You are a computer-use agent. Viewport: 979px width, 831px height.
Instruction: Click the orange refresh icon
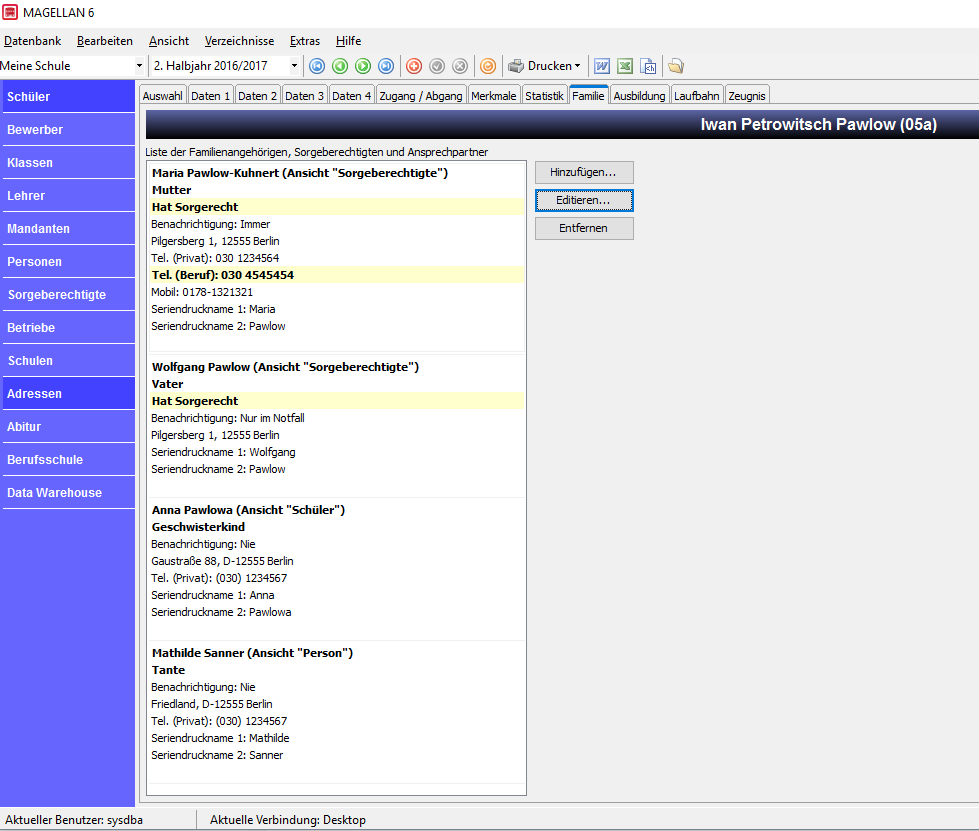488,66
